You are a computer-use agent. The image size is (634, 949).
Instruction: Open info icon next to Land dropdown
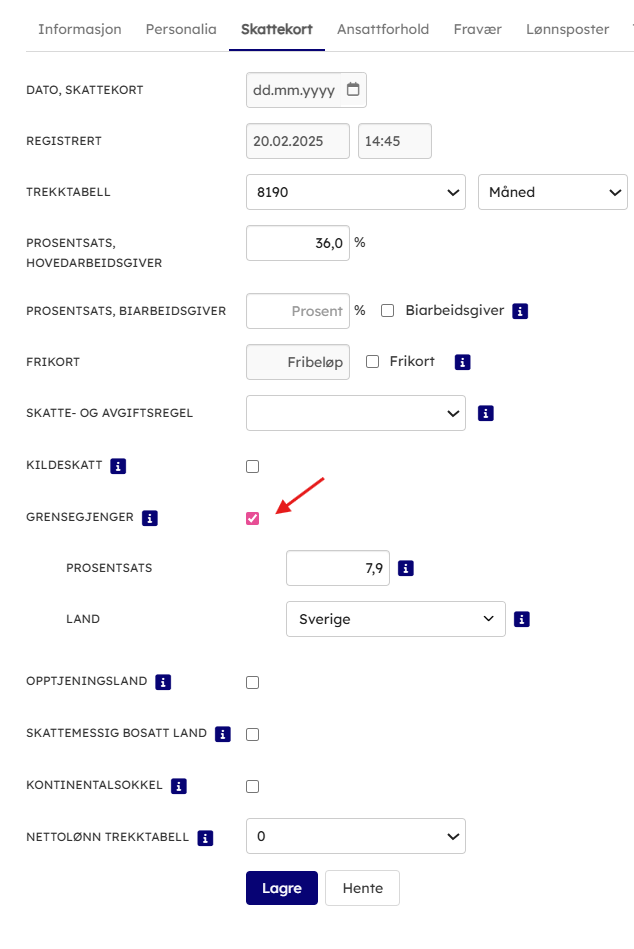click(522, 619)
